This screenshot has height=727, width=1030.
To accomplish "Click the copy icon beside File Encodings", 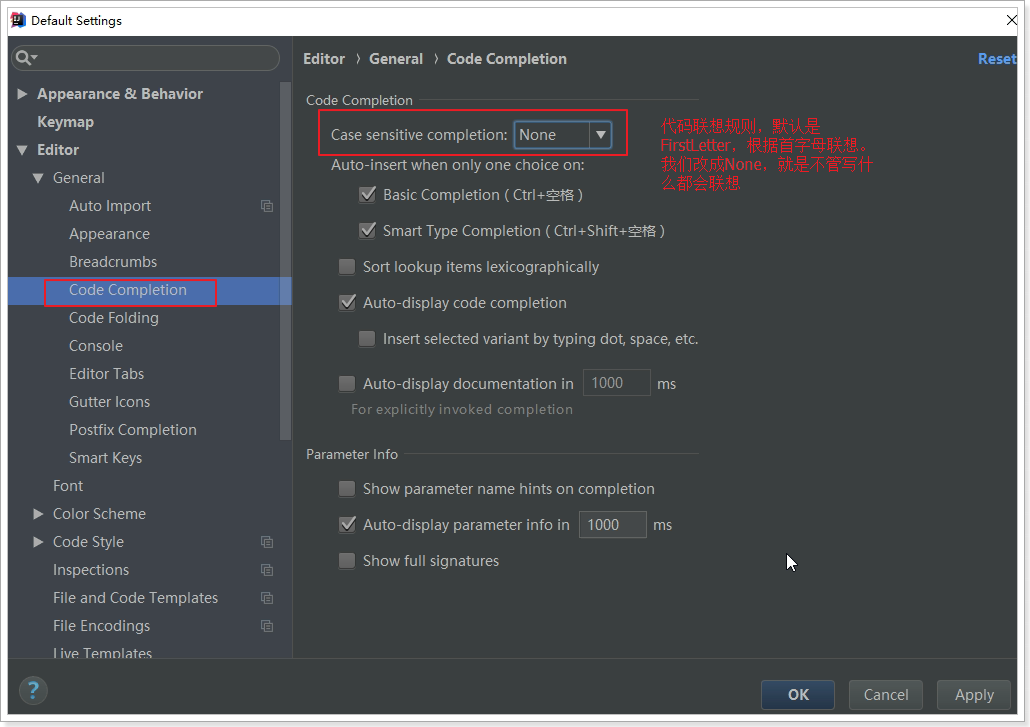I will pos(267,626).
